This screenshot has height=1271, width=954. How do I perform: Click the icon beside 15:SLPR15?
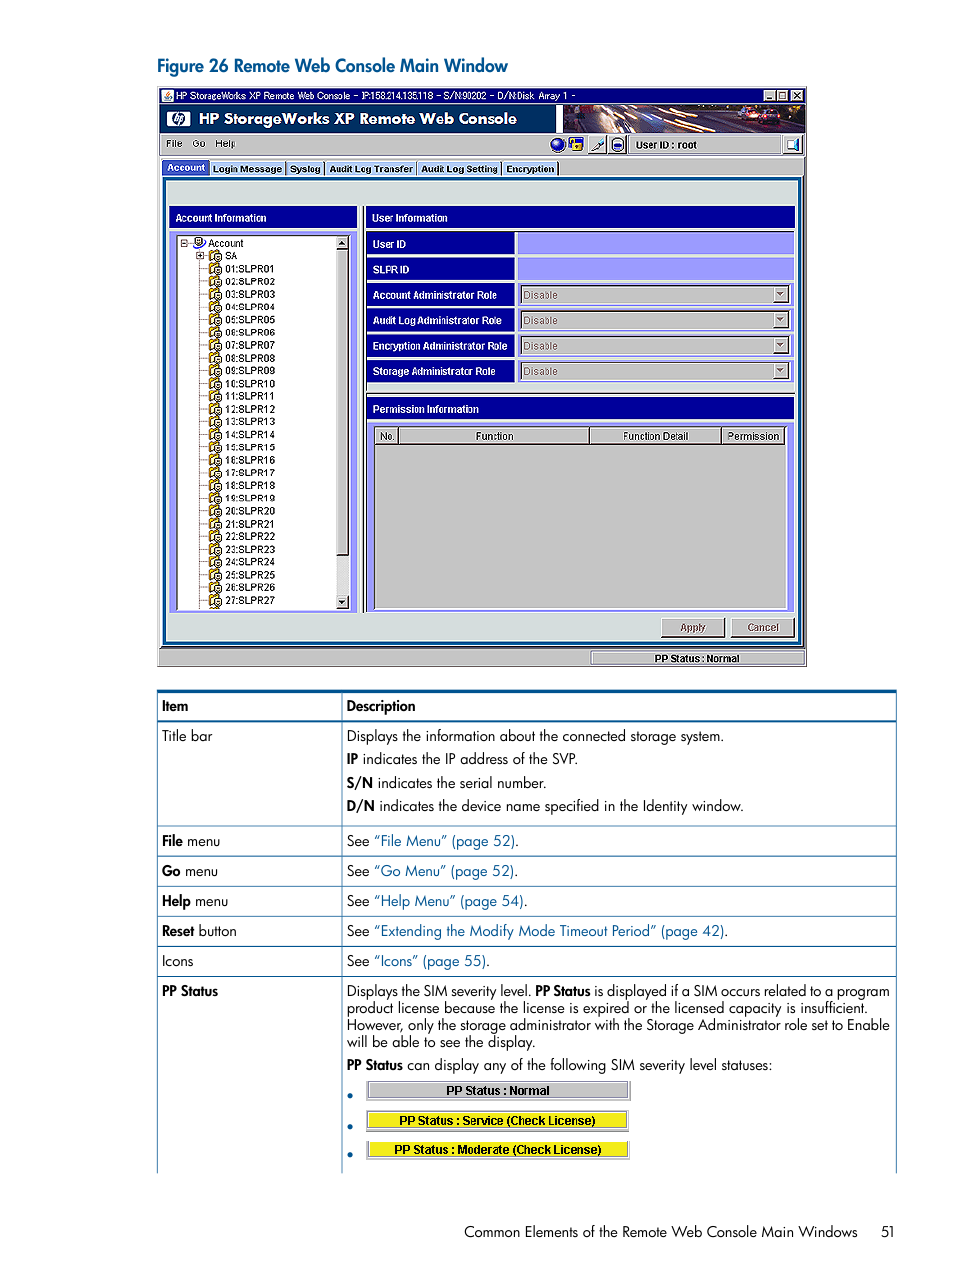(215, 447)
